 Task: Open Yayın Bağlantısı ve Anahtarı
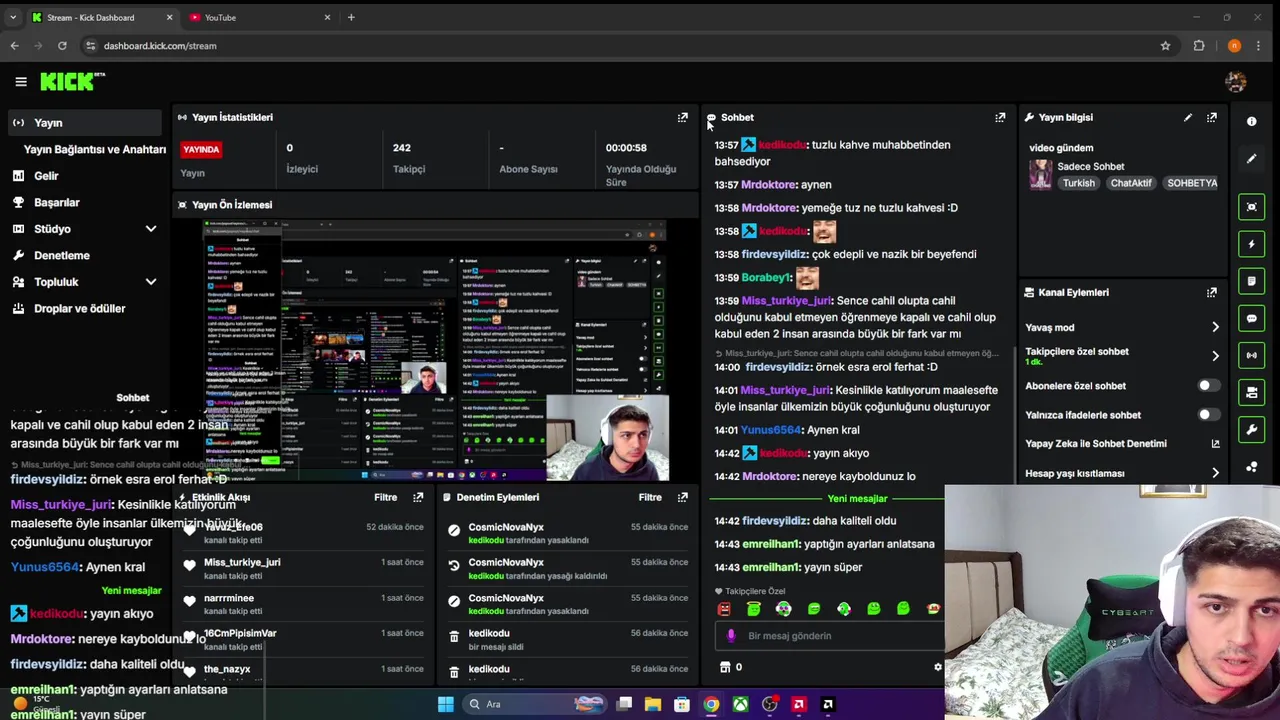tap(94, 149)
